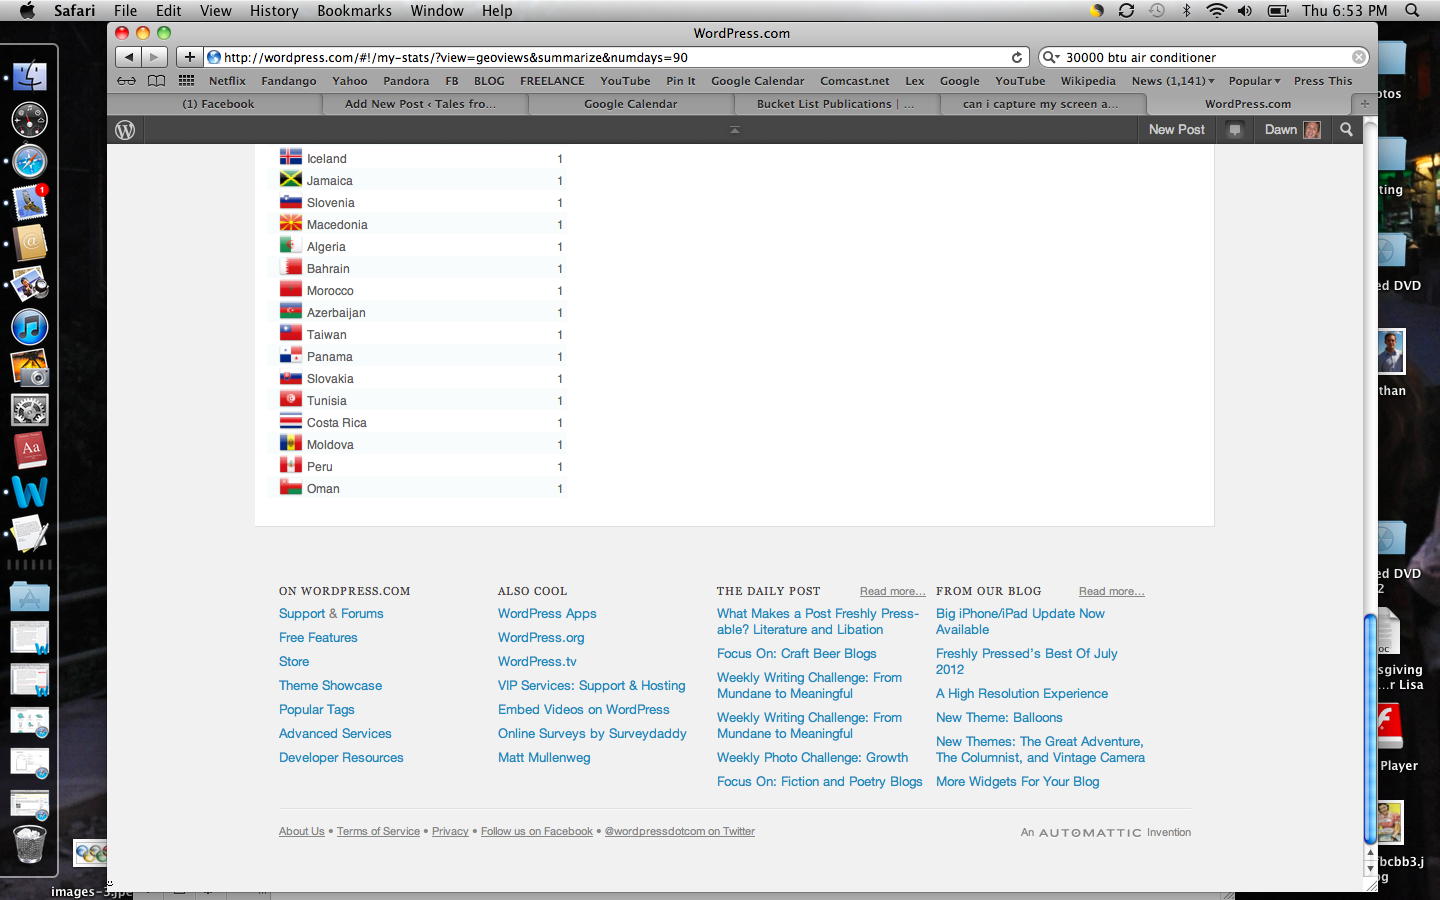Click the admin bar search magnifier

point(1346,130)
